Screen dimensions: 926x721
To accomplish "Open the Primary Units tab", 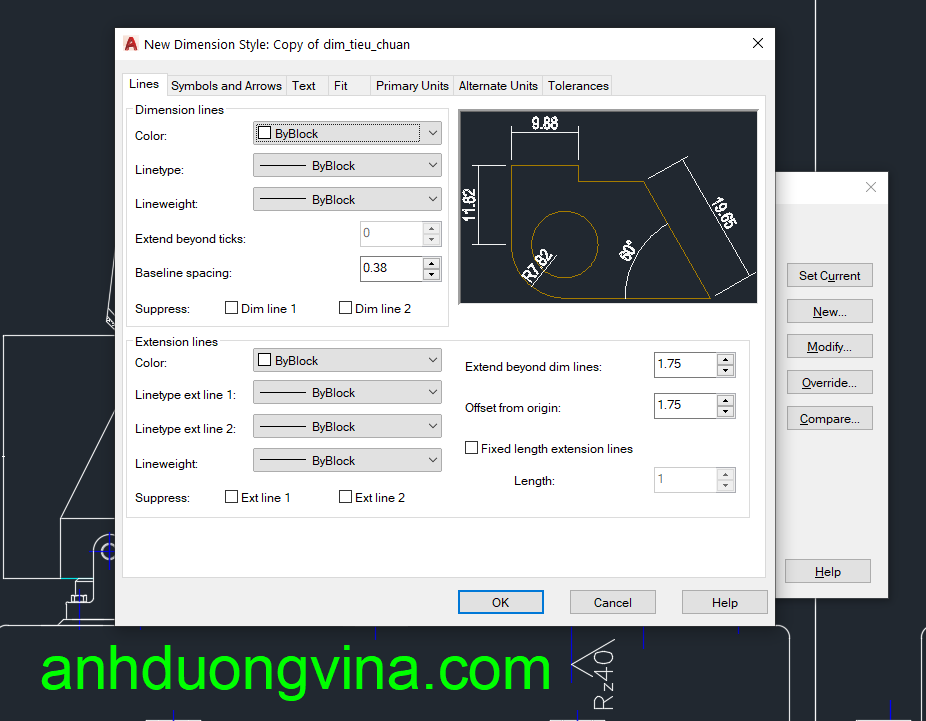I will point(412,86).
